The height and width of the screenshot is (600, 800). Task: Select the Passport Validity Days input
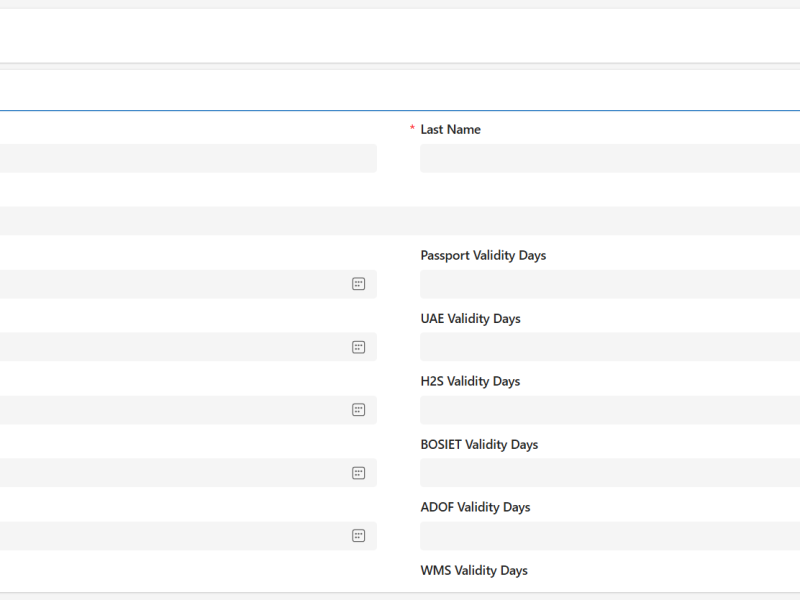(610, 284)
